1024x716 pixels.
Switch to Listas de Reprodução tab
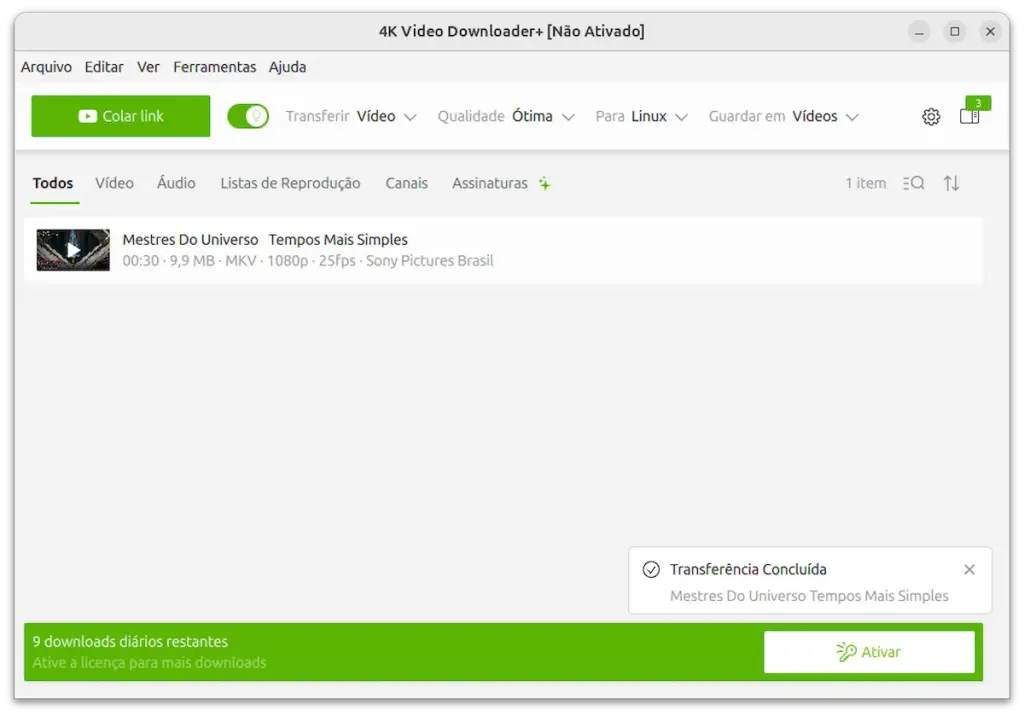[290, 184]
